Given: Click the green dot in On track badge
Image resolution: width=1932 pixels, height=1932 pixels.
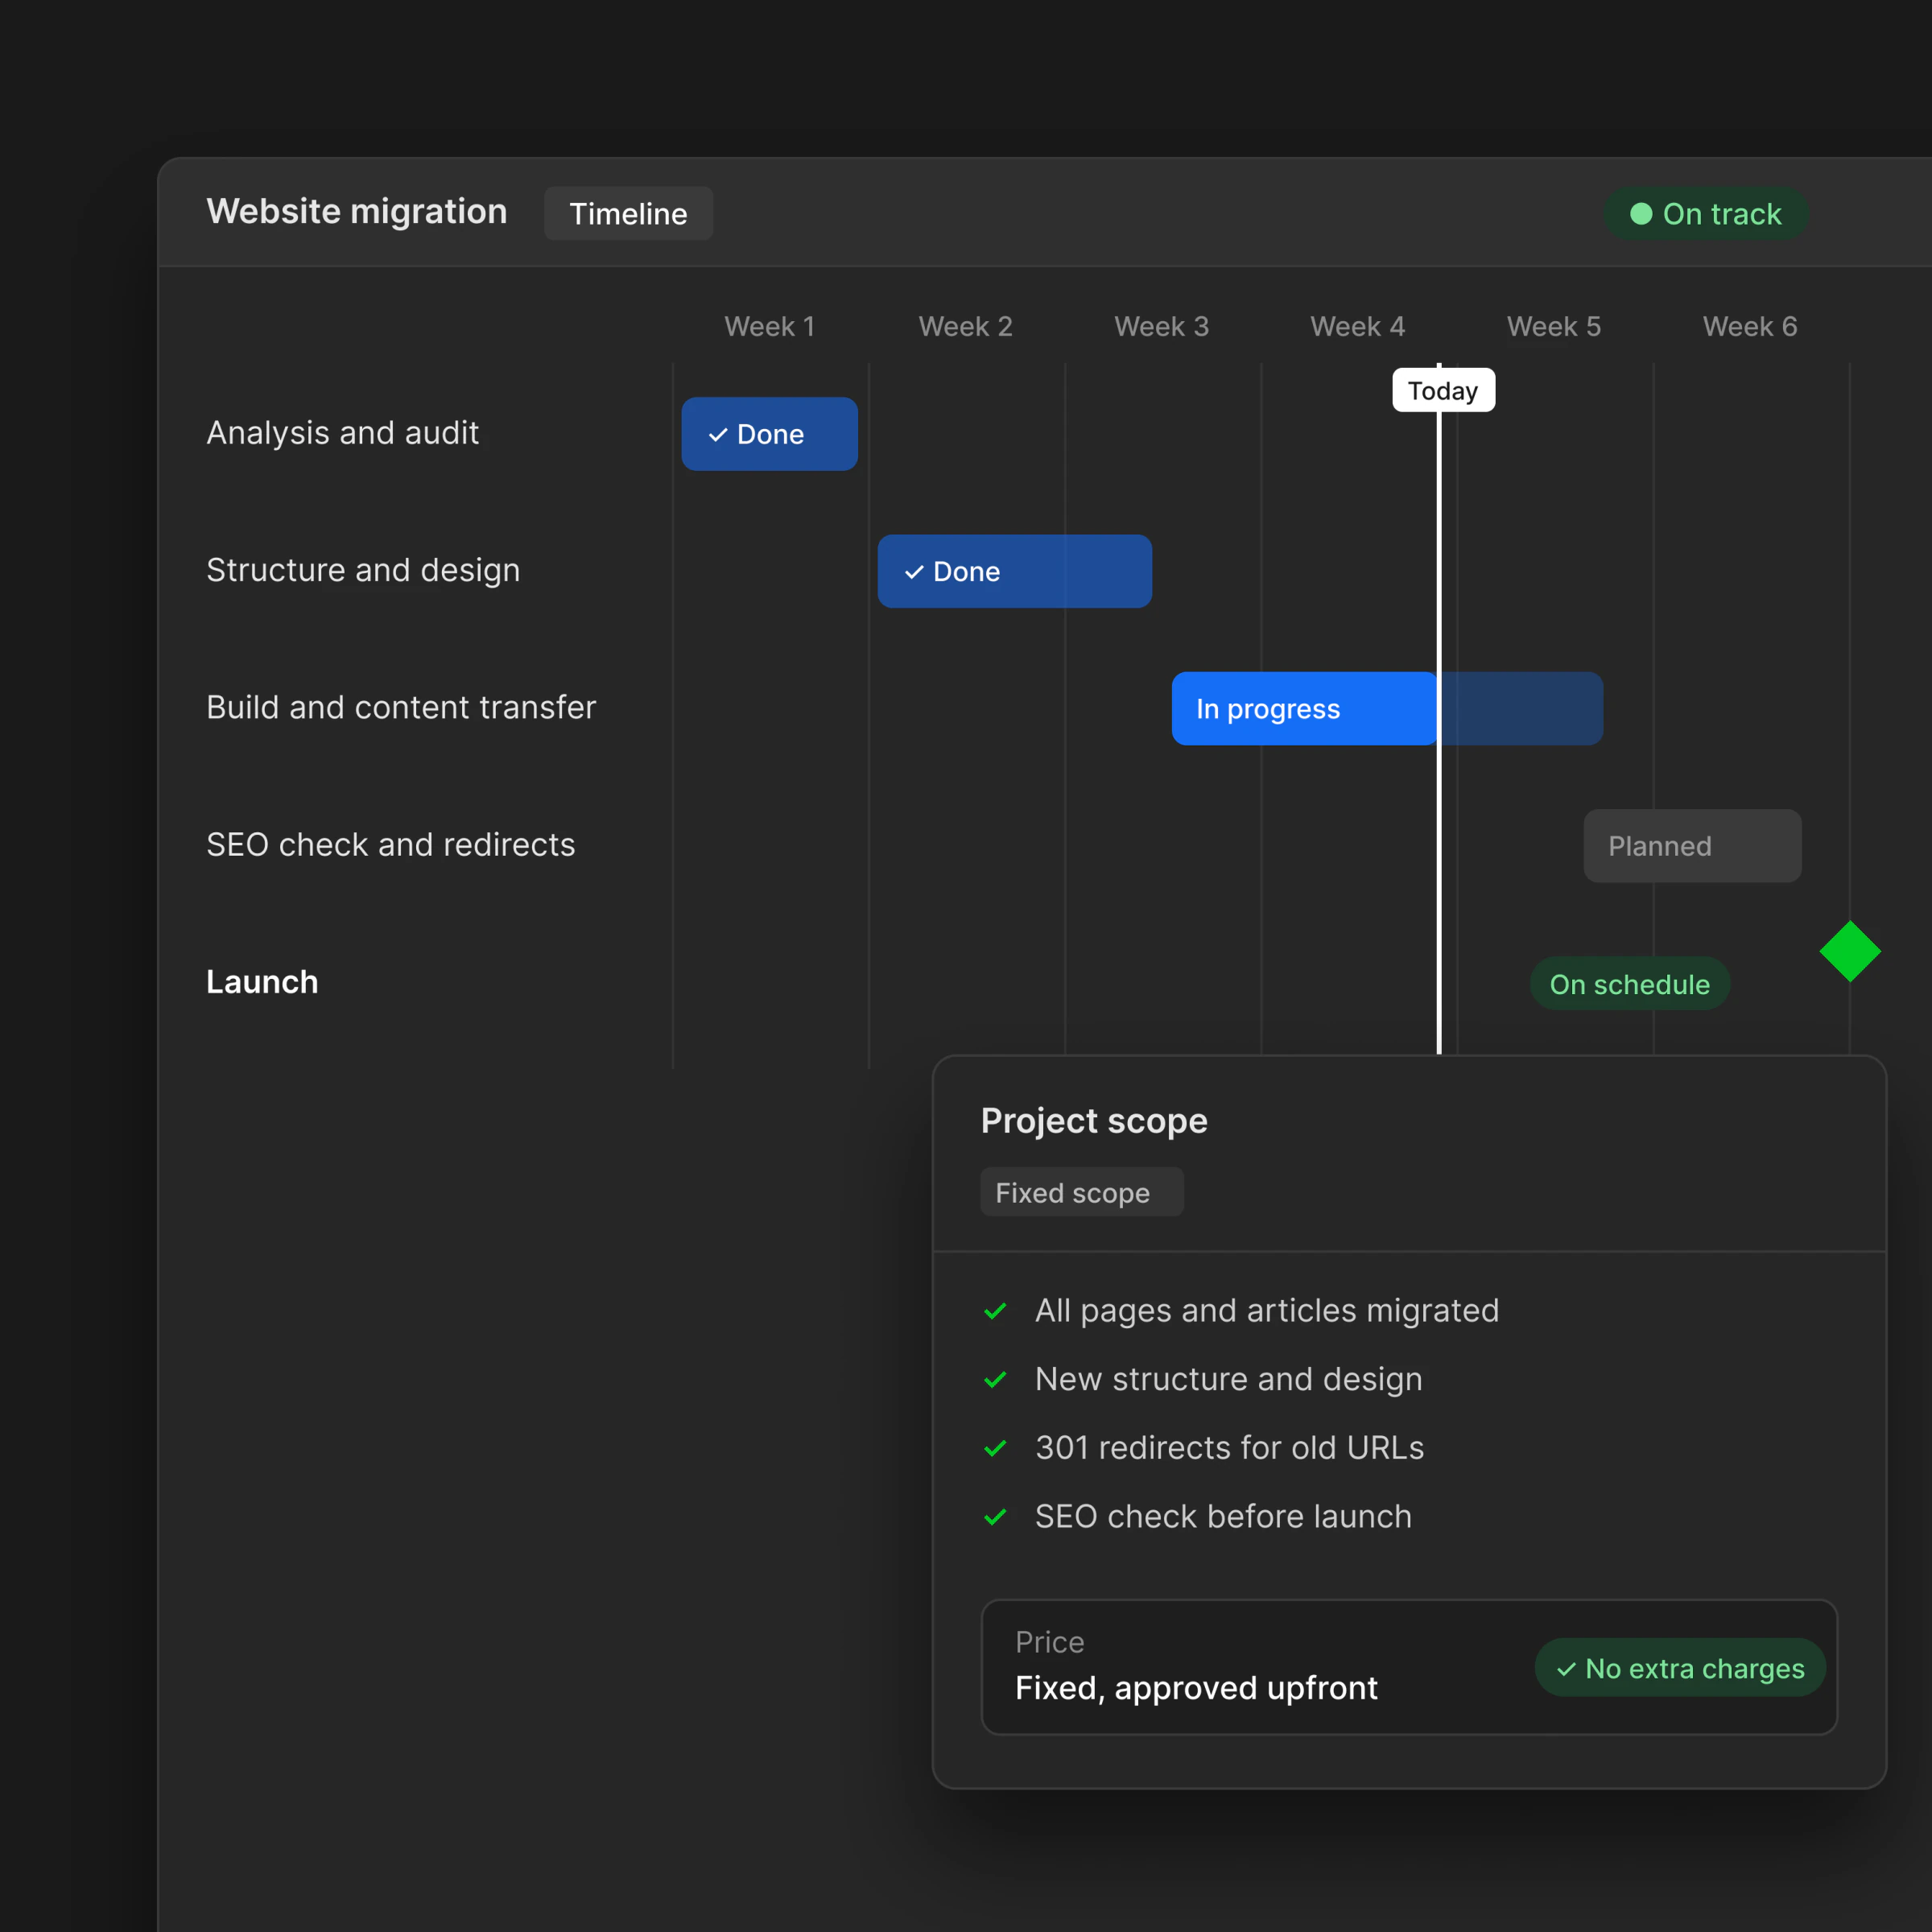Looking at the screenshot, I should pos(1641,213).
